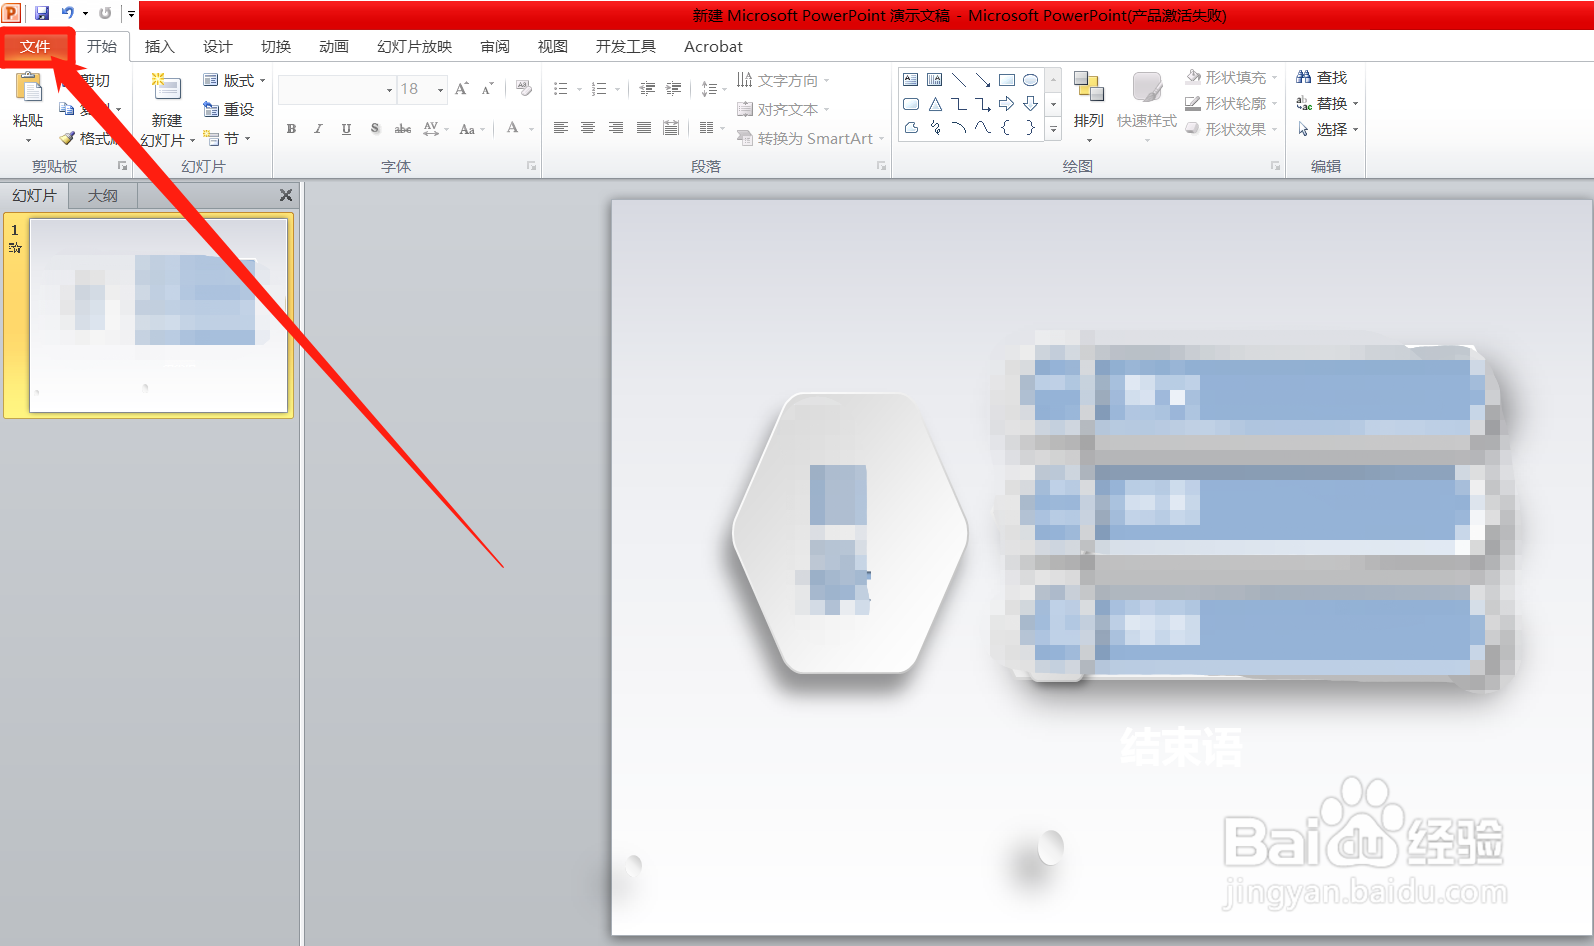Click the Shape Outline (形状轮廓) button
1594x946 pixels.
(x=1231, y=103)
